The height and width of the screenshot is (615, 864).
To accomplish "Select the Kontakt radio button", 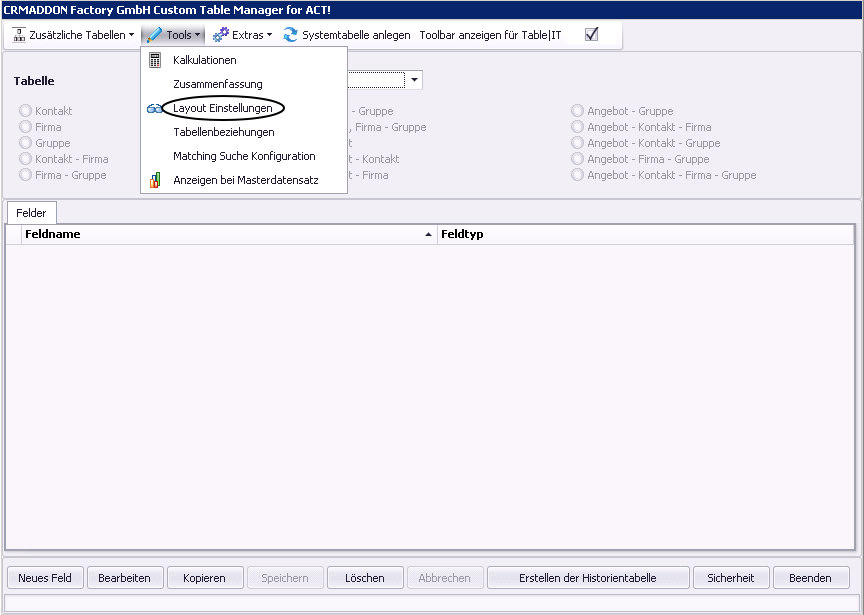I will [25, 111].
